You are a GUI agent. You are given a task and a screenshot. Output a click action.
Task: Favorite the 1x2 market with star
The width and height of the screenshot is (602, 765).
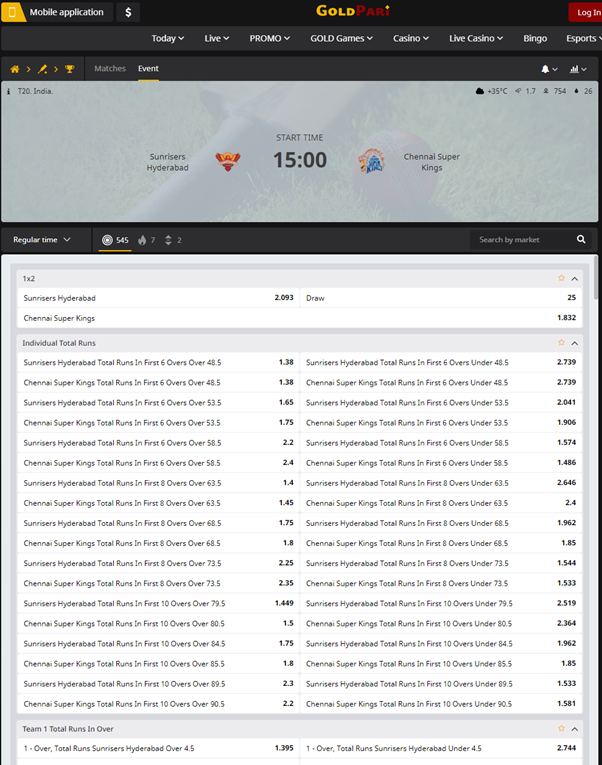pyautogui.click(x=561, y=278)
